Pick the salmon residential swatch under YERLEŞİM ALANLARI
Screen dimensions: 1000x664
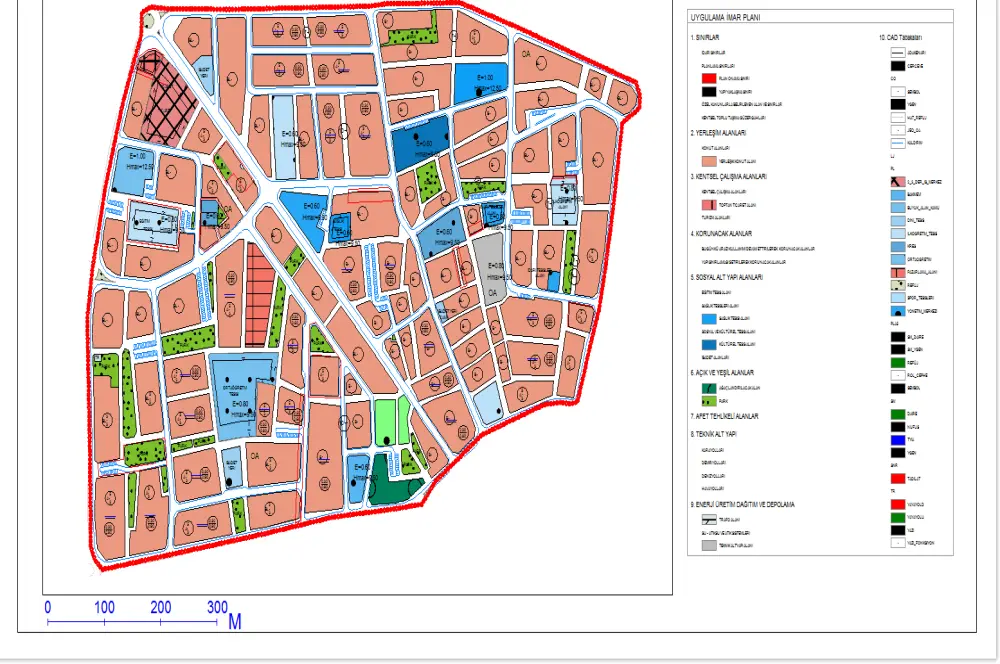coord(709,161)
